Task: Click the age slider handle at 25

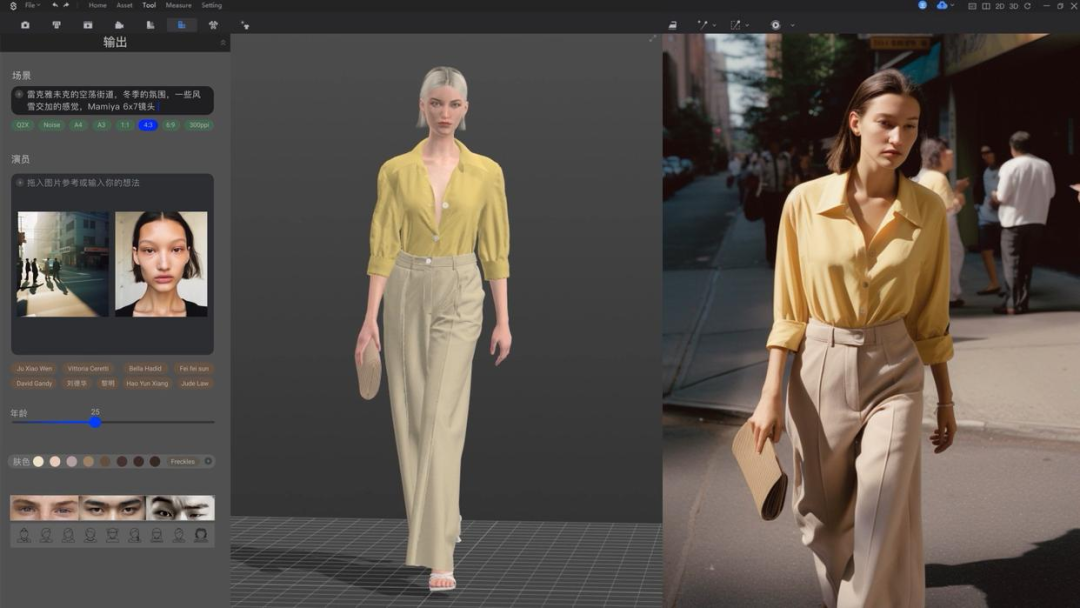Action: point(95,422)
